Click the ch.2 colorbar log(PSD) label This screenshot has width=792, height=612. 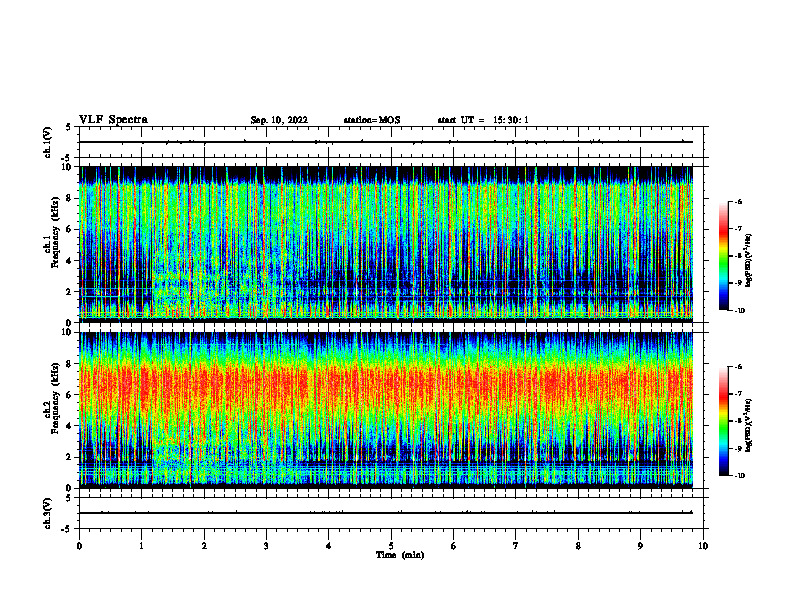click(749, 425)
